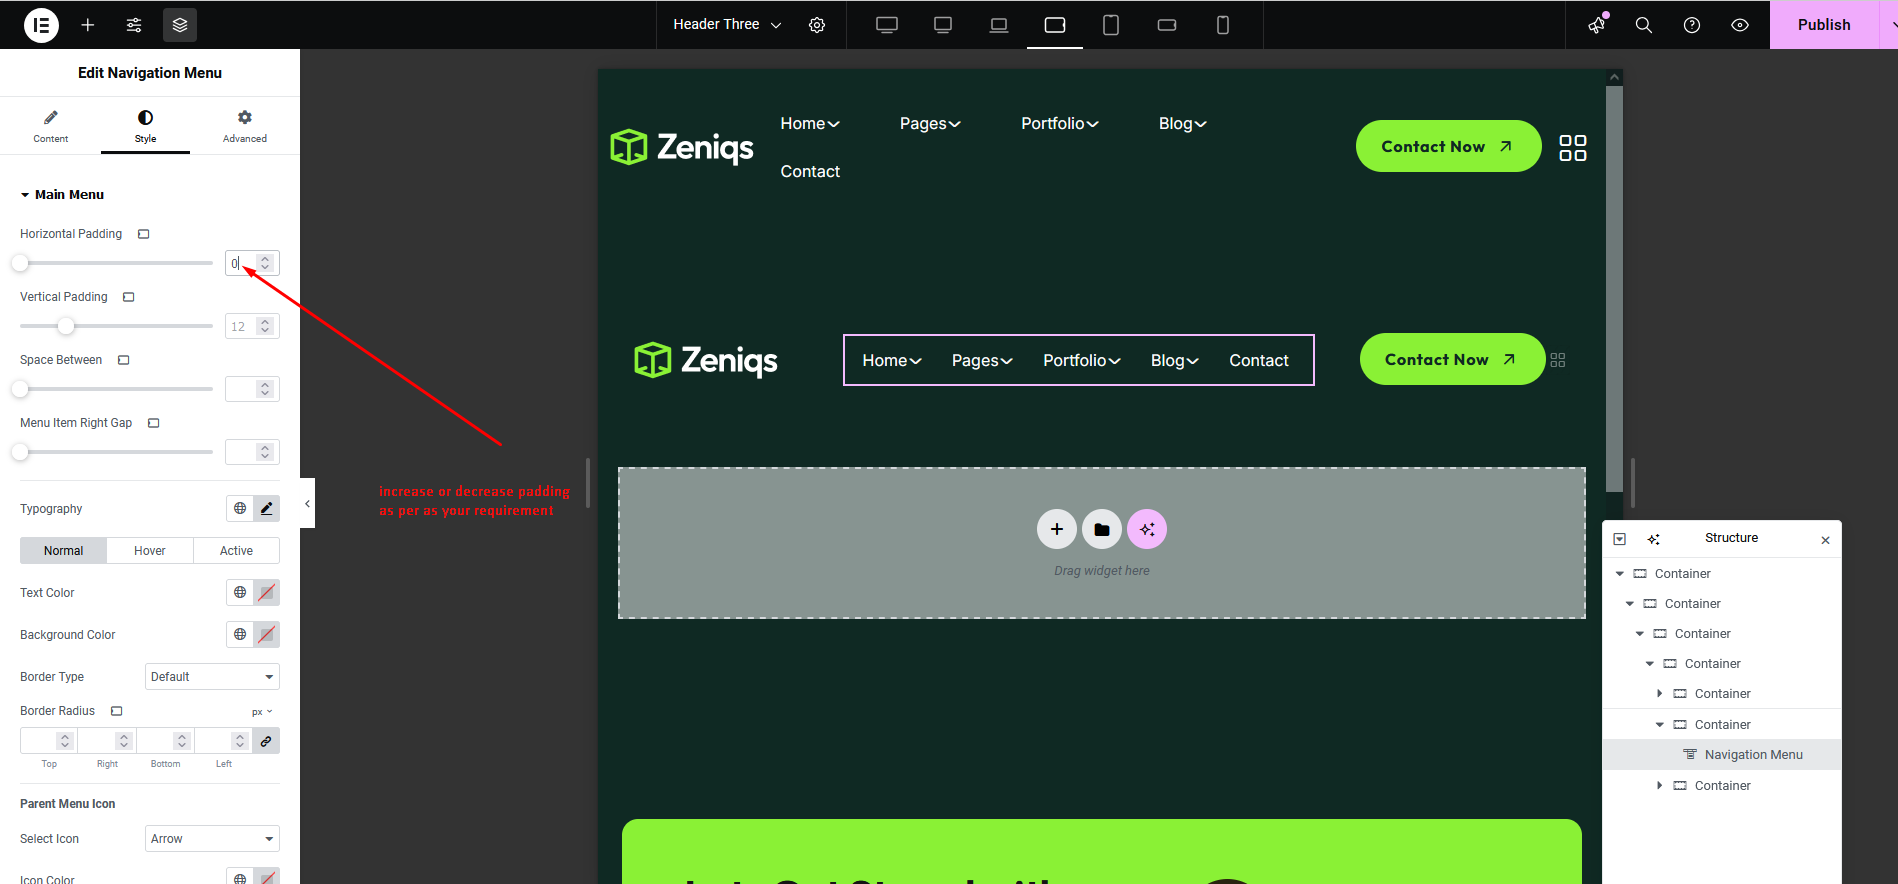1898x884 pixels.
Task: Switch to the Advanced tab
Action: click(245, 126)
